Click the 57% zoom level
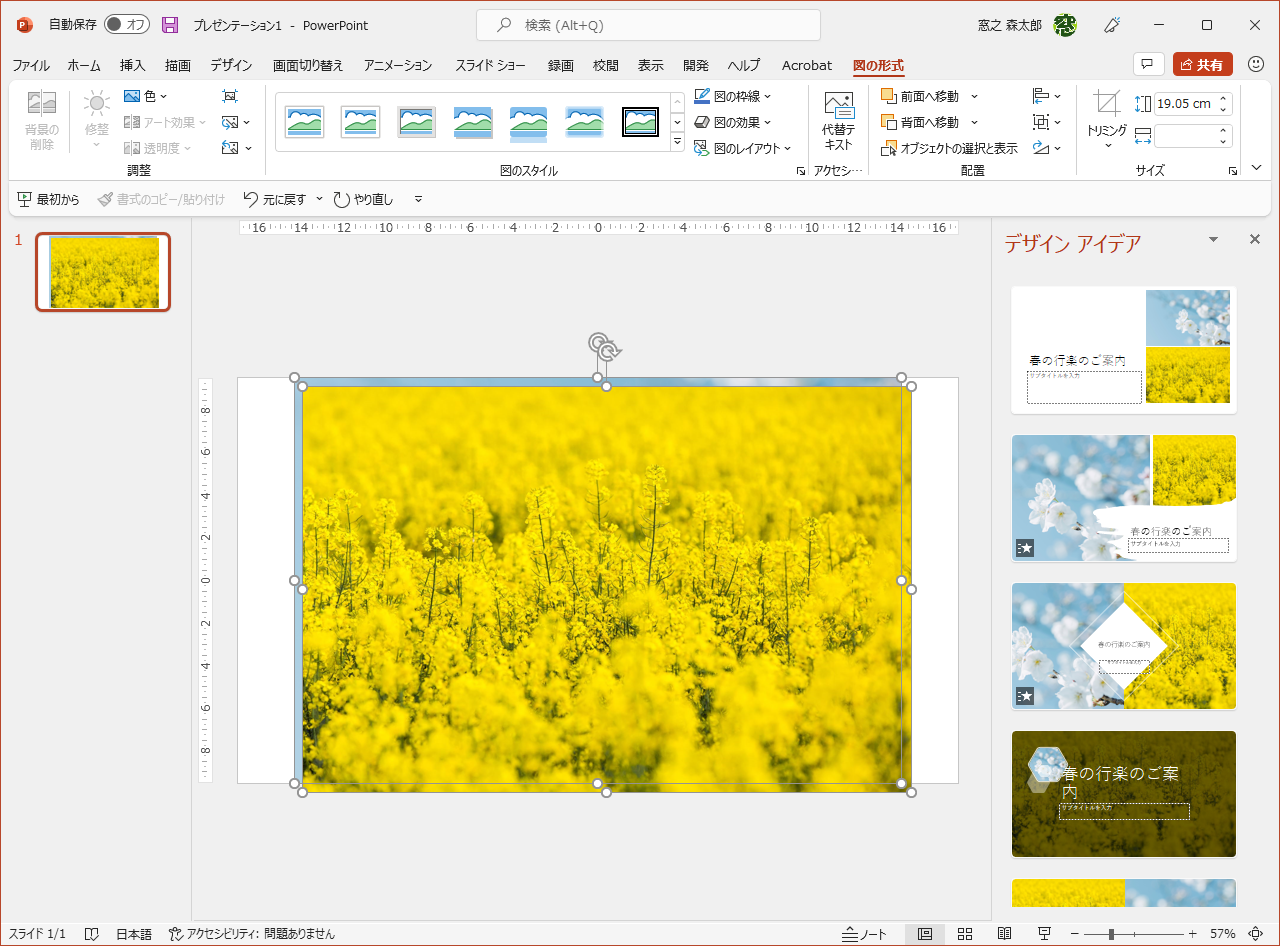 tap(1223, 934)
